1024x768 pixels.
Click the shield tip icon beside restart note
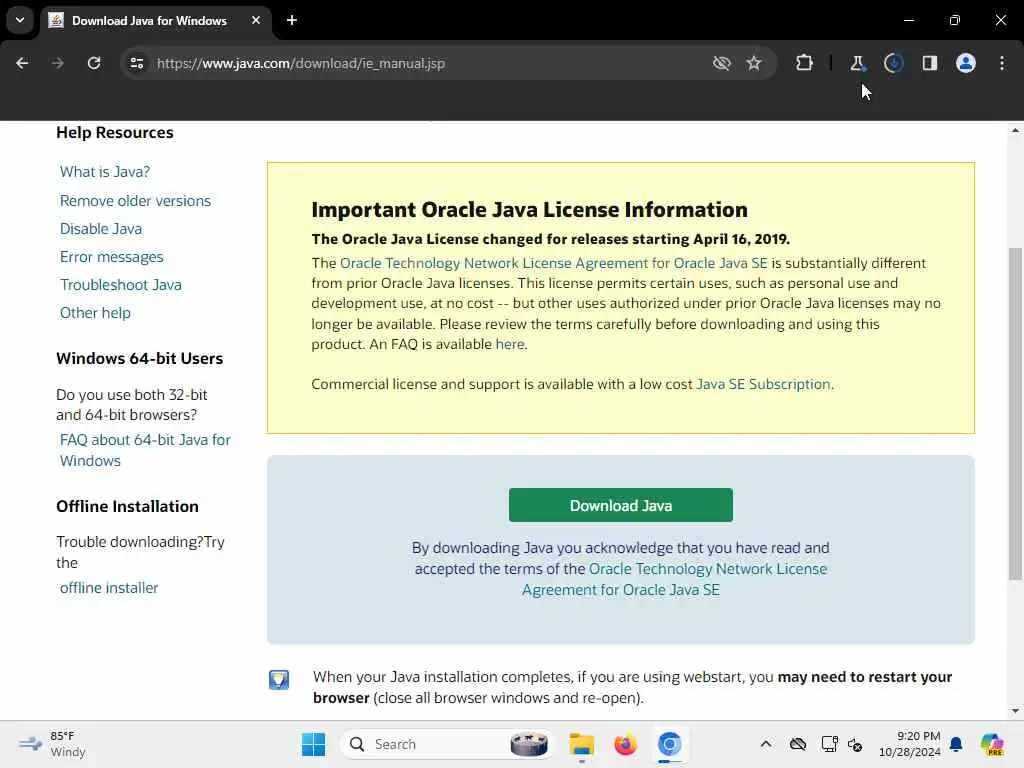tap(279, 680)
